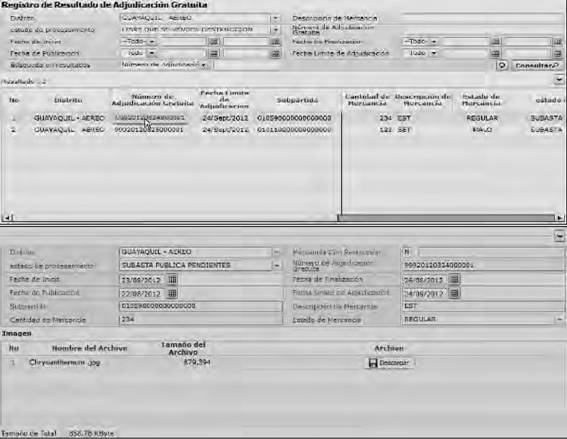Viewport: 567px width, 439px height.
Task: Open the estado de procesamiento dropdown at top
Action: click(275, 30)
